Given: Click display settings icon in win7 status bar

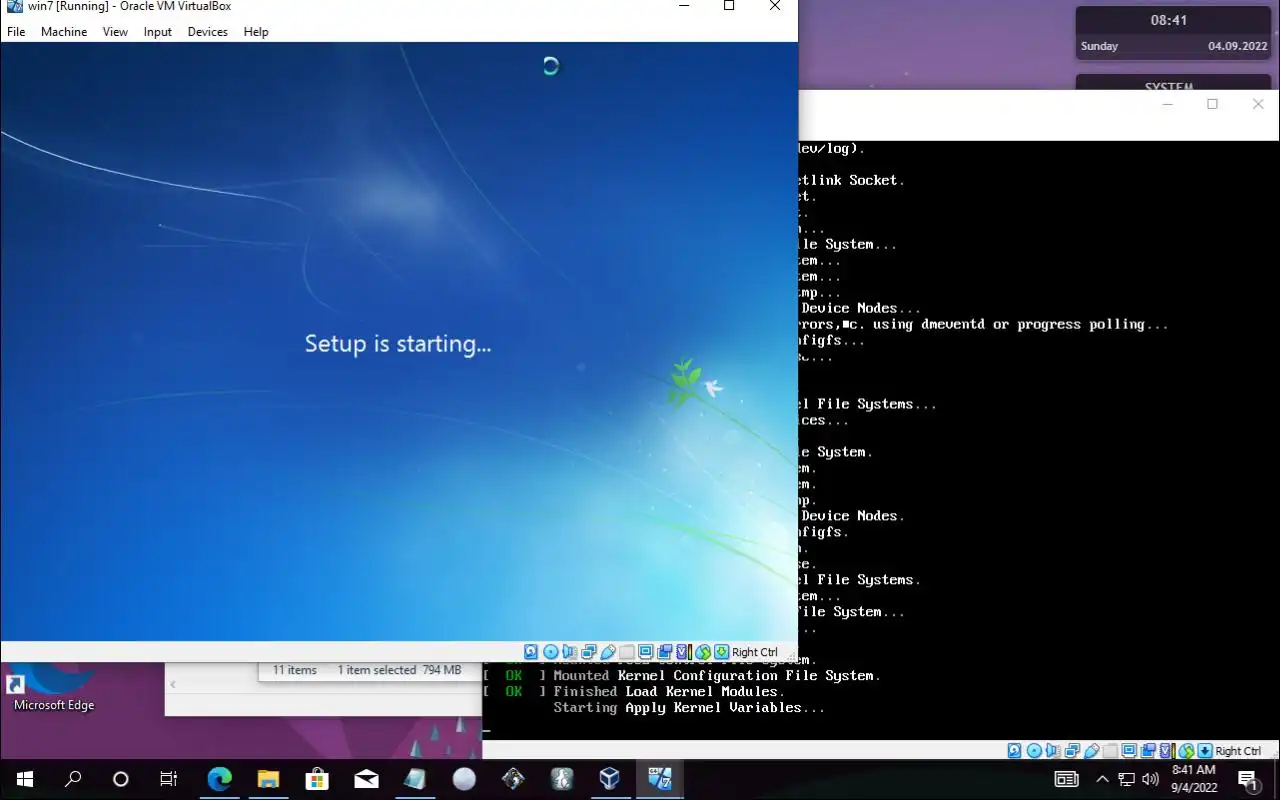Looking at the screenshot, I should pos(646,652).
